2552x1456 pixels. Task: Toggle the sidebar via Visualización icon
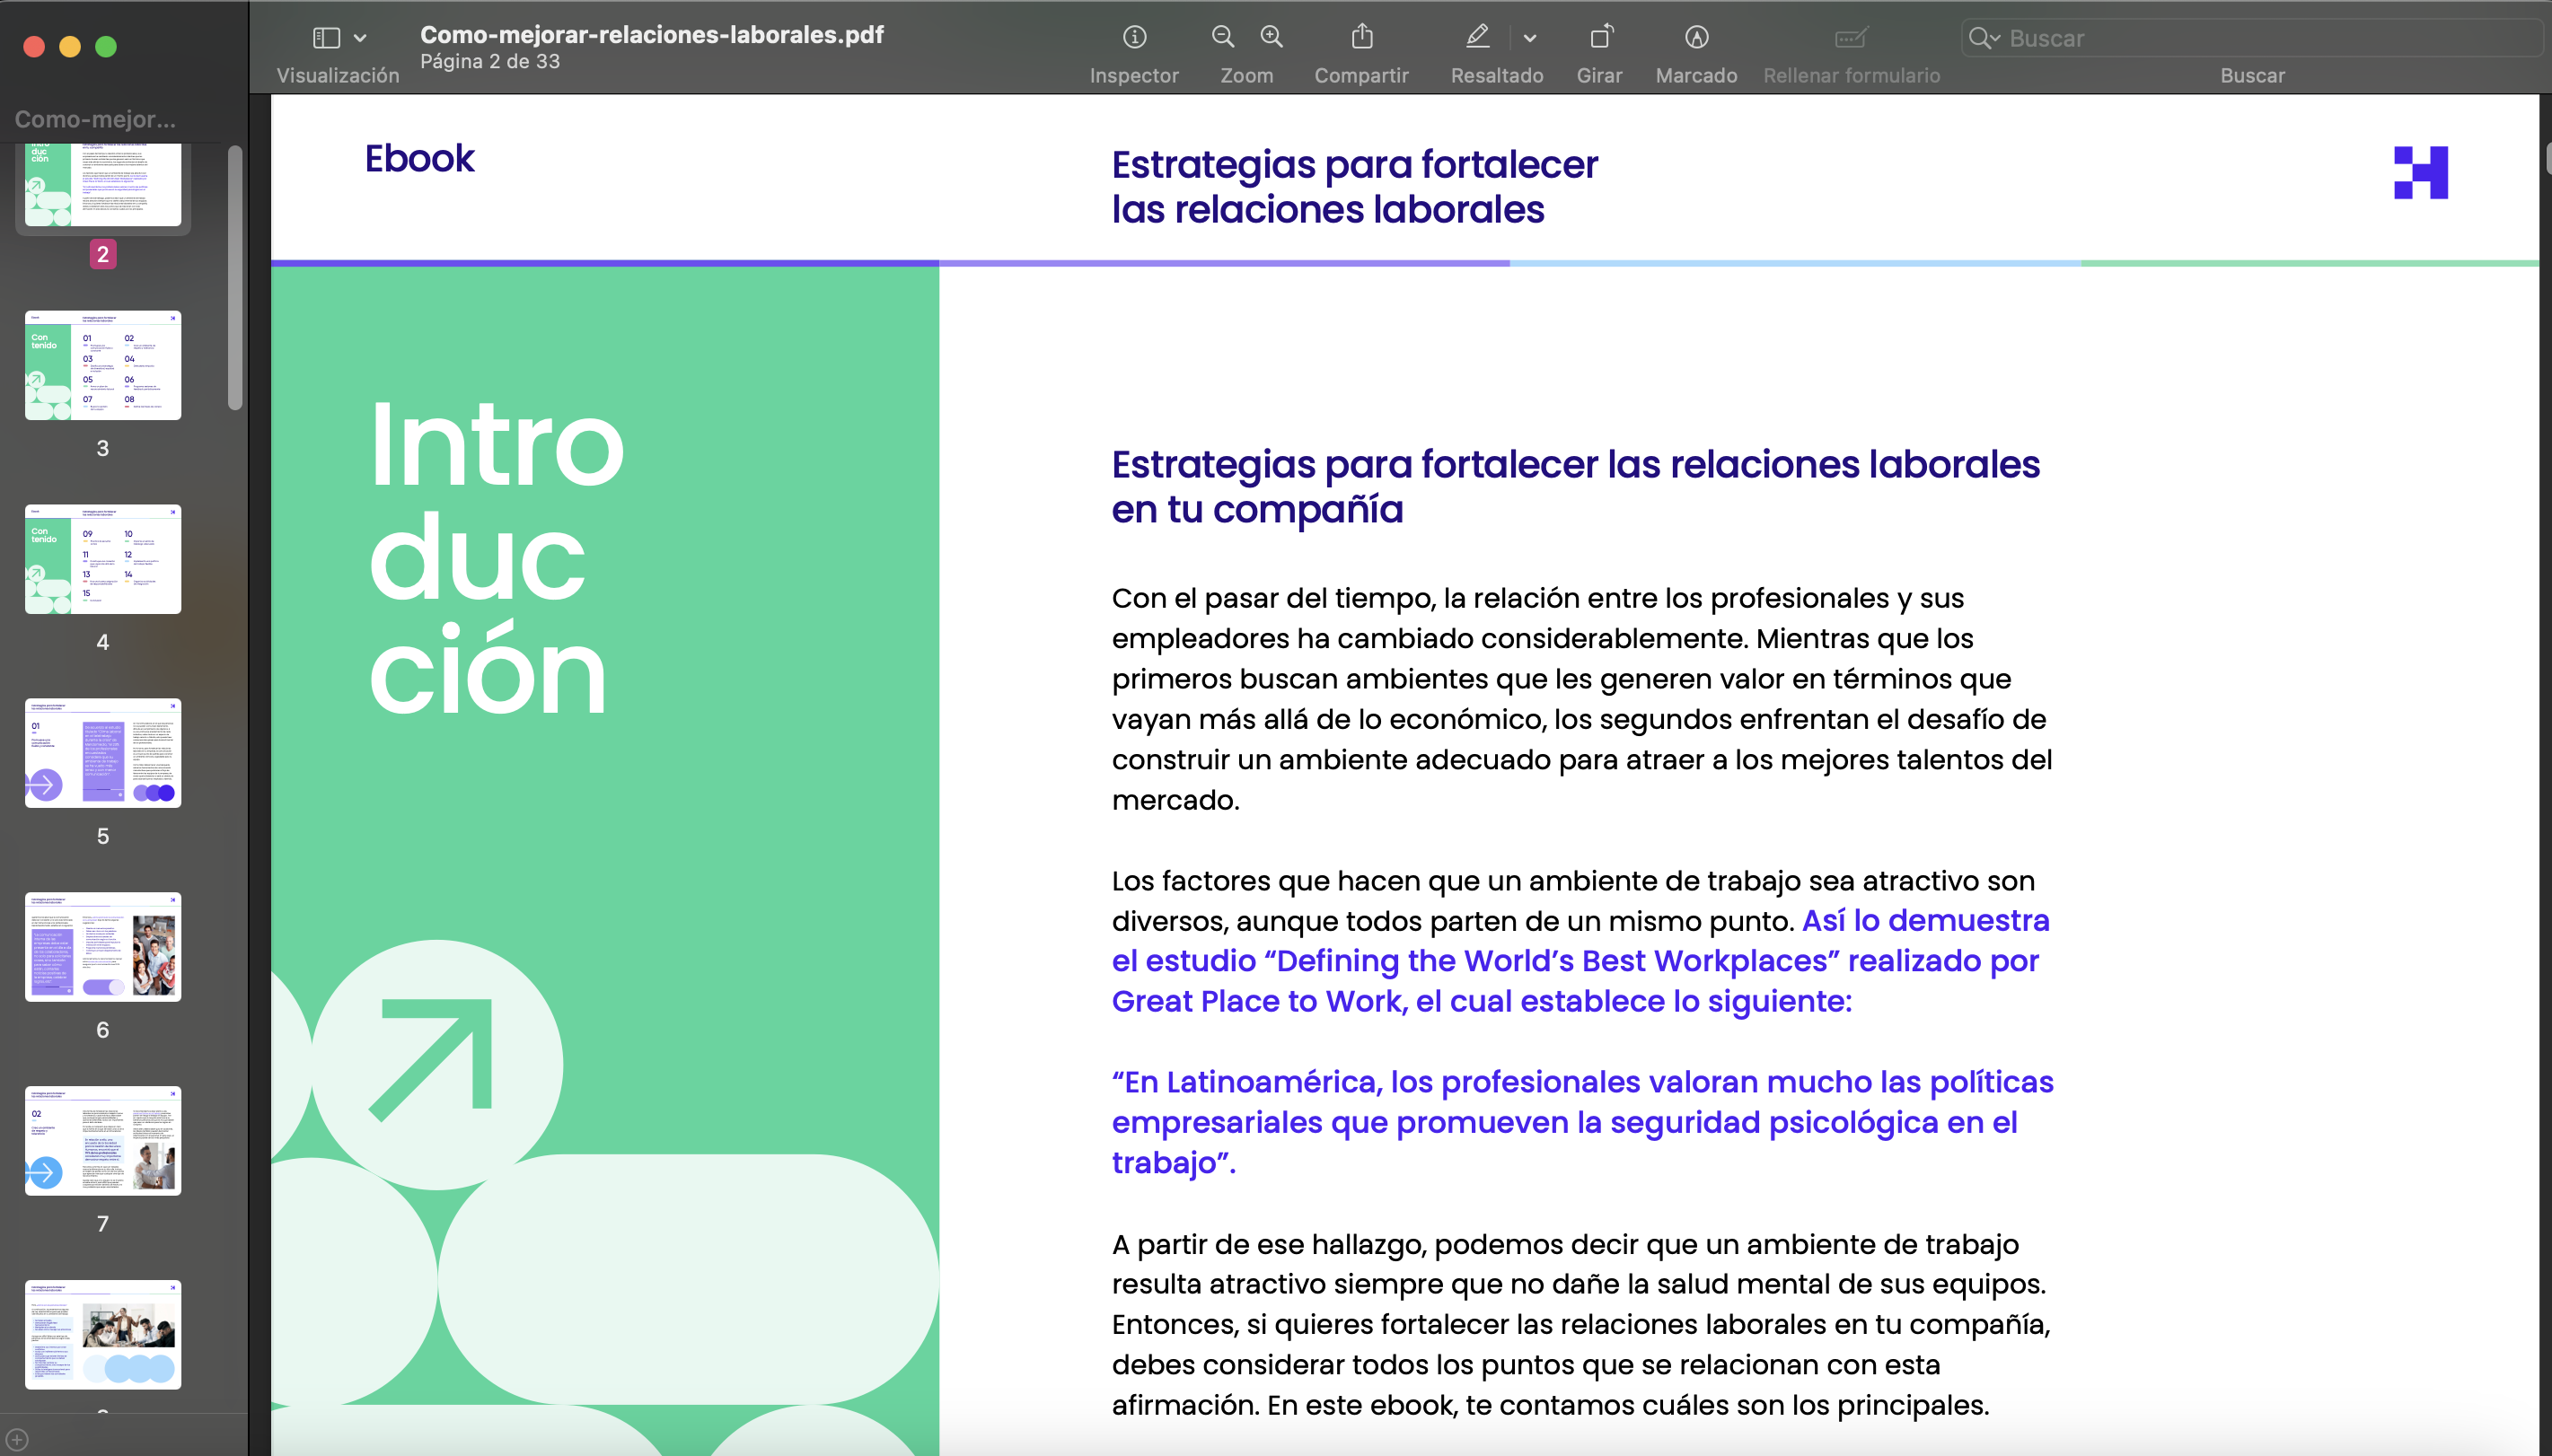coord(325,37)
